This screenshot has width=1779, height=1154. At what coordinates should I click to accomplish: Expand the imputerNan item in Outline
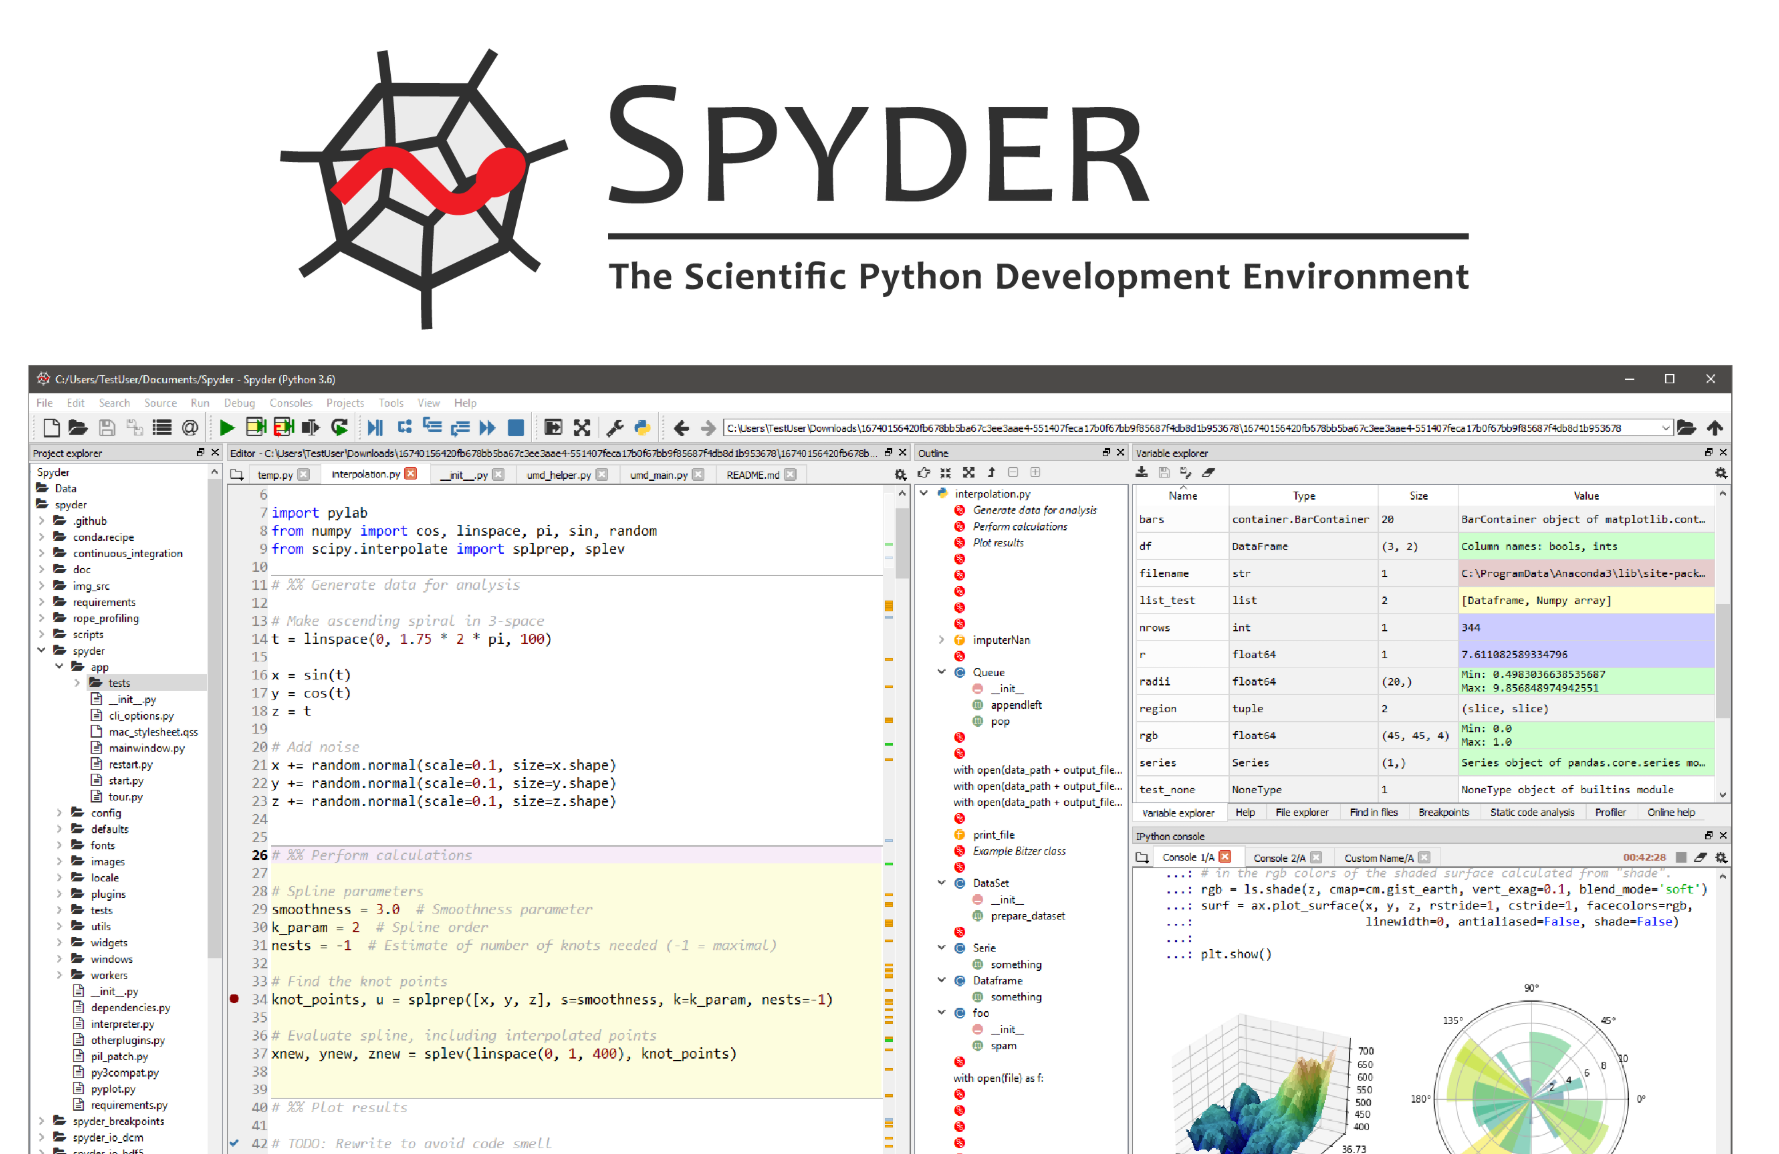[x=941, y=640]
